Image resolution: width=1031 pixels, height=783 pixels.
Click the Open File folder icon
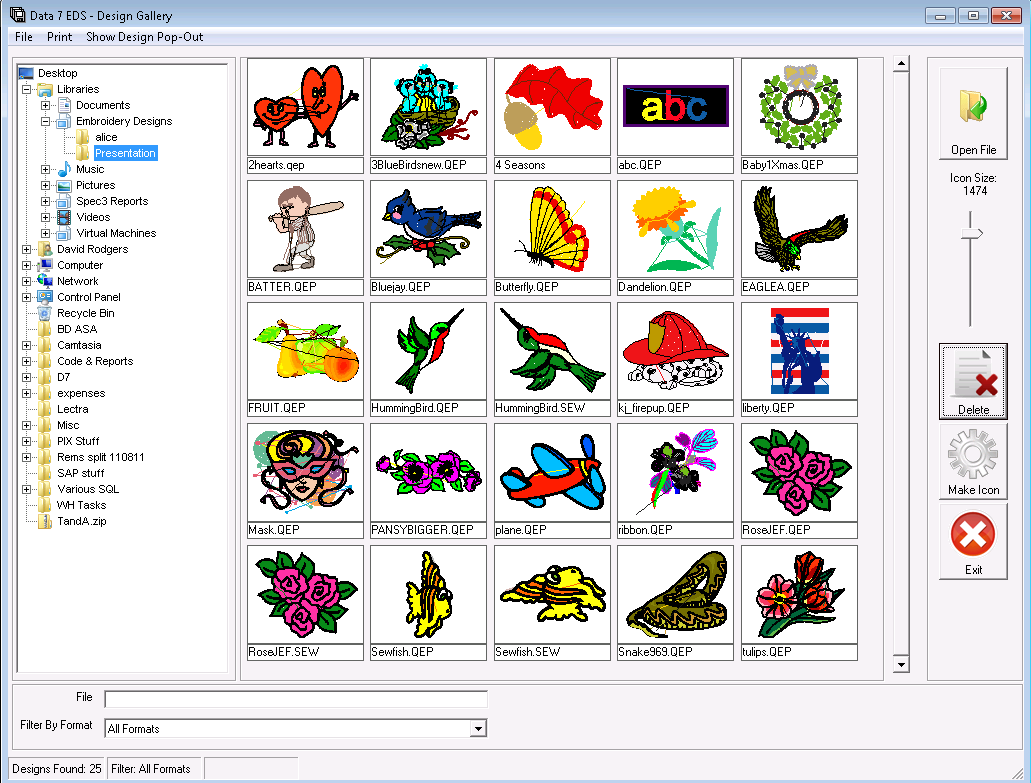[973, 113]
